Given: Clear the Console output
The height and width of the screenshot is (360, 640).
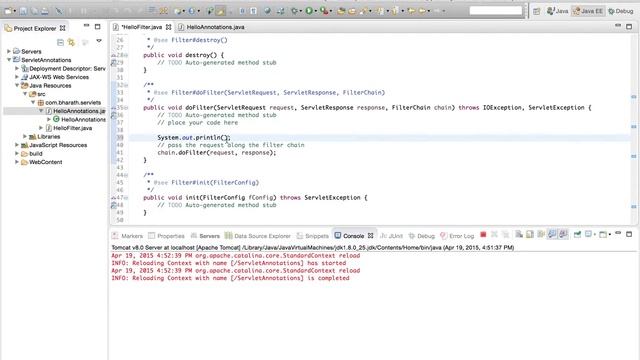Looking at the screenshot, I should coord(519,235).
